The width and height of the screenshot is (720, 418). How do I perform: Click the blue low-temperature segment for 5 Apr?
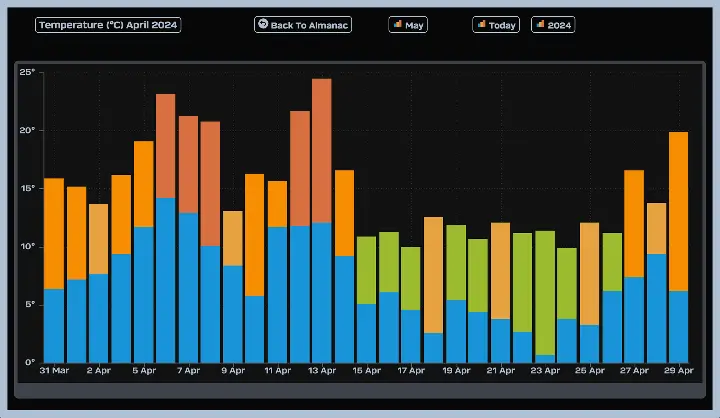tap(143, 294)
